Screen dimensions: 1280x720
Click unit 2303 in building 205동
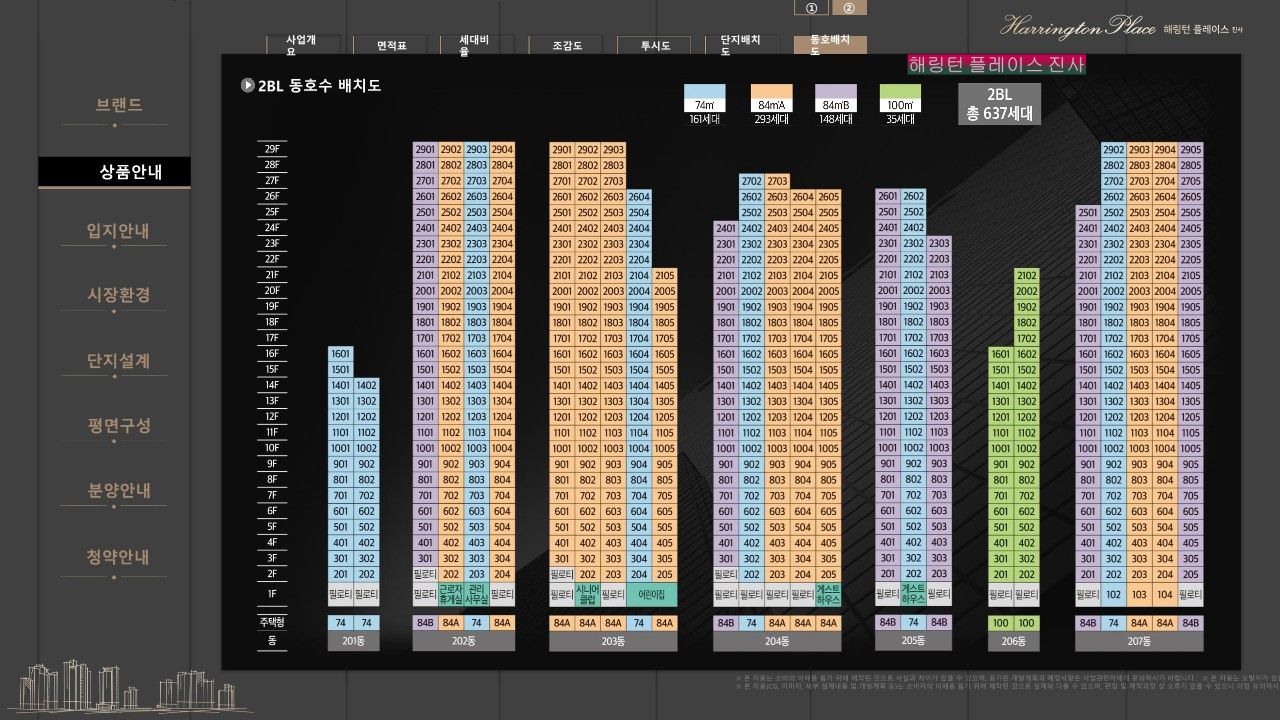[x=939, y=243]
